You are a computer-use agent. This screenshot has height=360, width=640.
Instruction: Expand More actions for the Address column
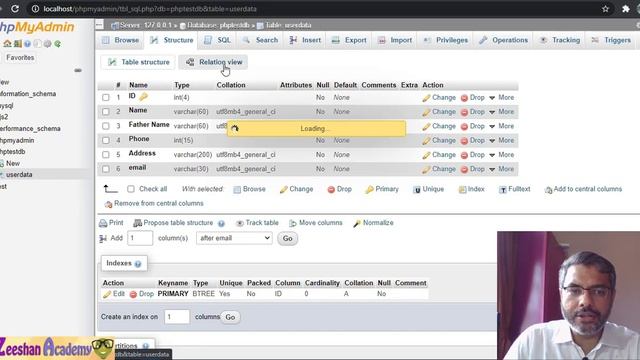click(x=502, y=155)
